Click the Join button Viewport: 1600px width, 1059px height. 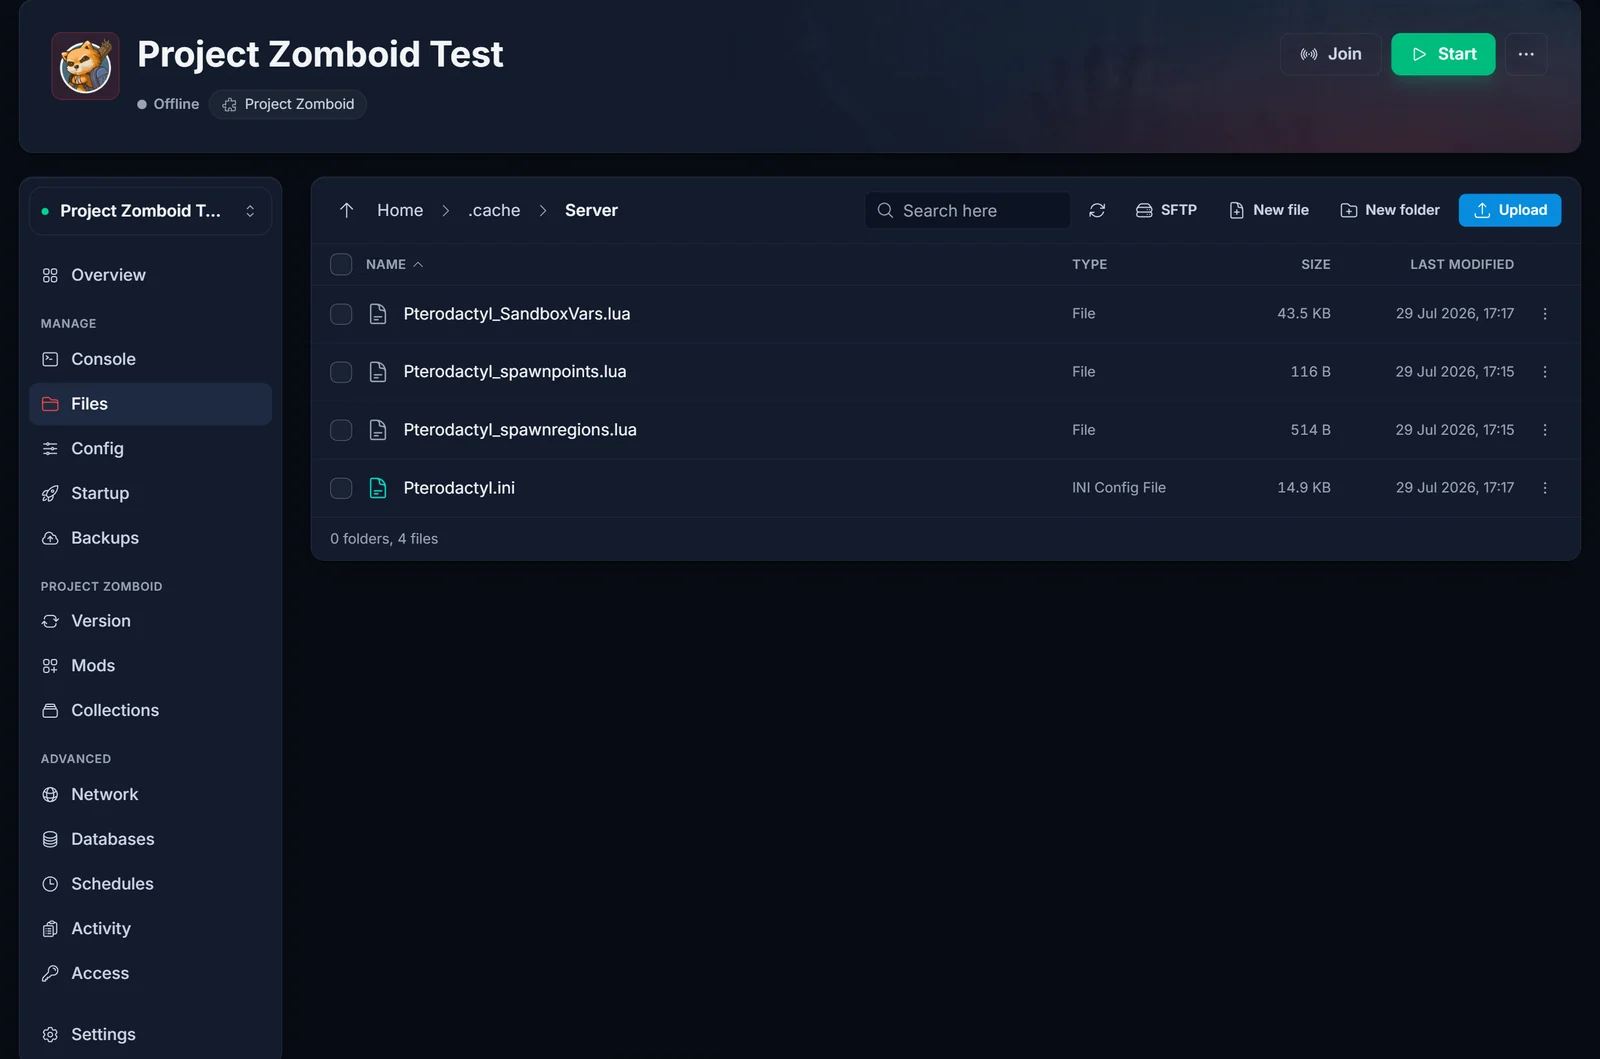coord(1330,54)
